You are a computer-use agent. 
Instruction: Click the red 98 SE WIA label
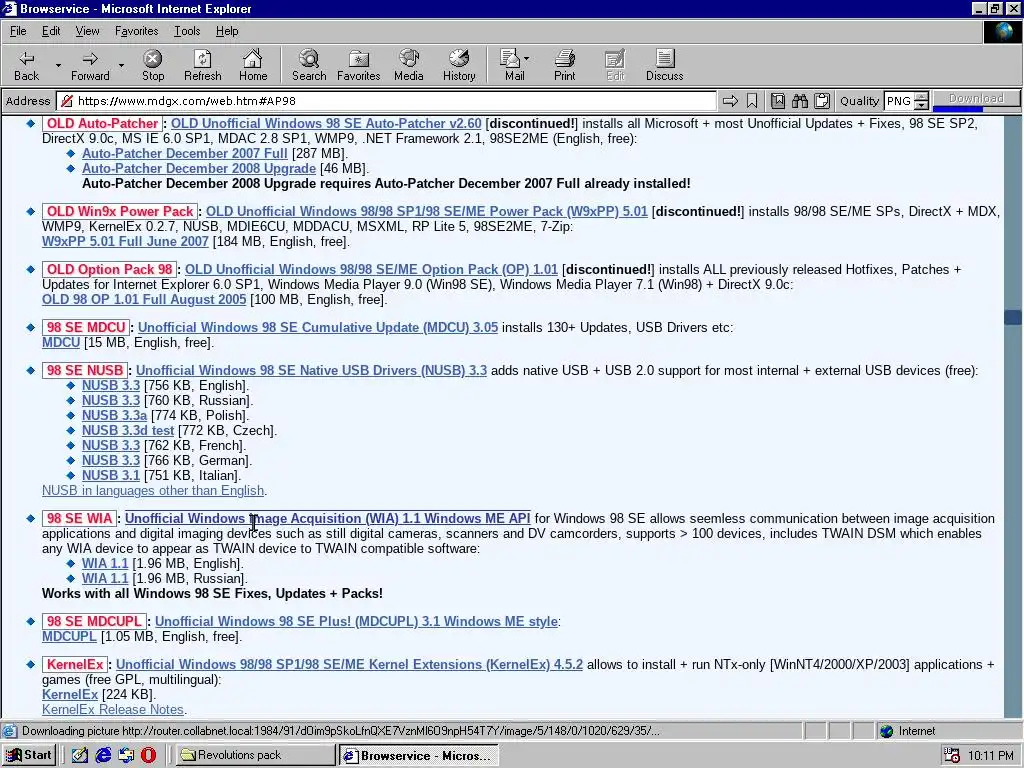pos(80,519)
